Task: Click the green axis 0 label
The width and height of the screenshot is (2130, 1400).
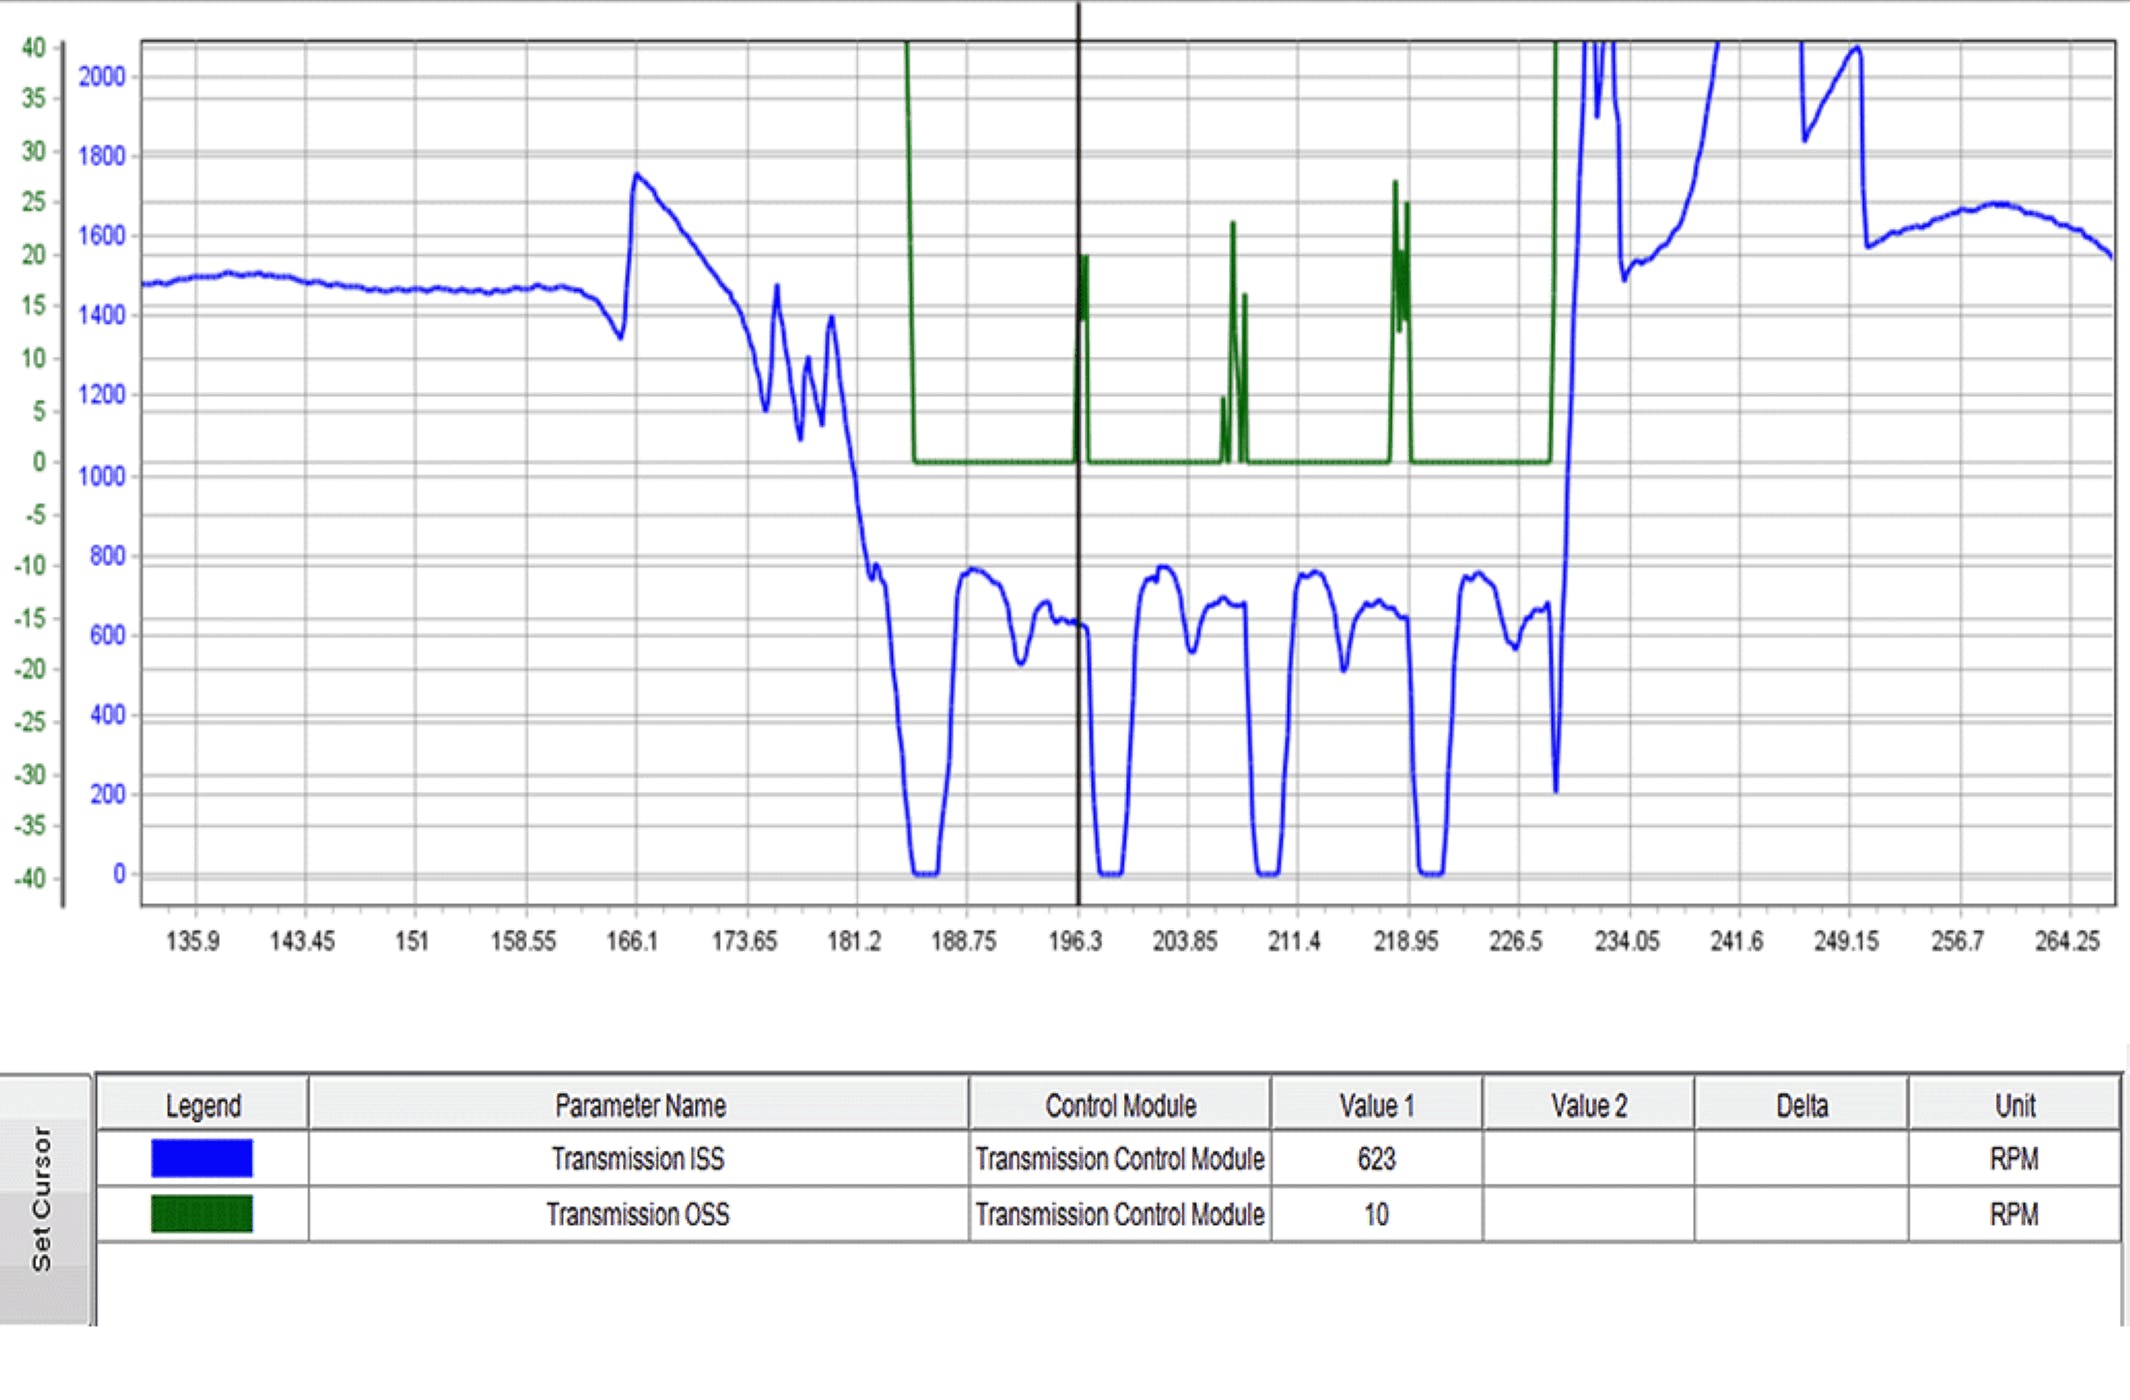Action: coord(39,462)
